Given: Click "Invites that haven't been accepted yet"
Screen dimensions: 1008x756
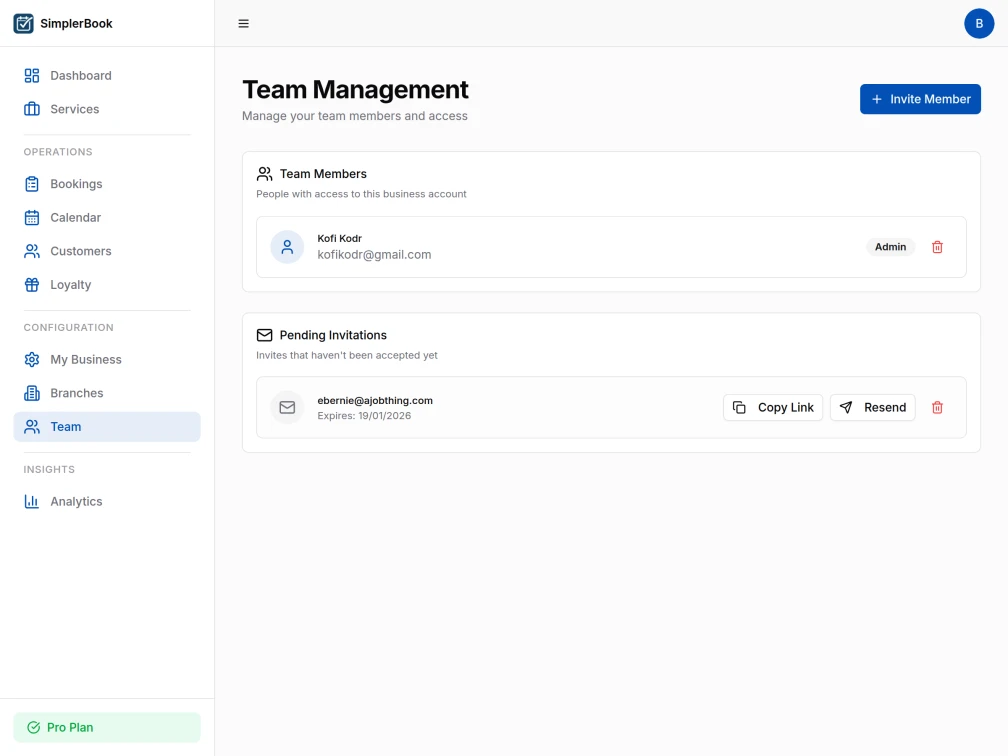Looking at the screenshot, I should (346, 356).
